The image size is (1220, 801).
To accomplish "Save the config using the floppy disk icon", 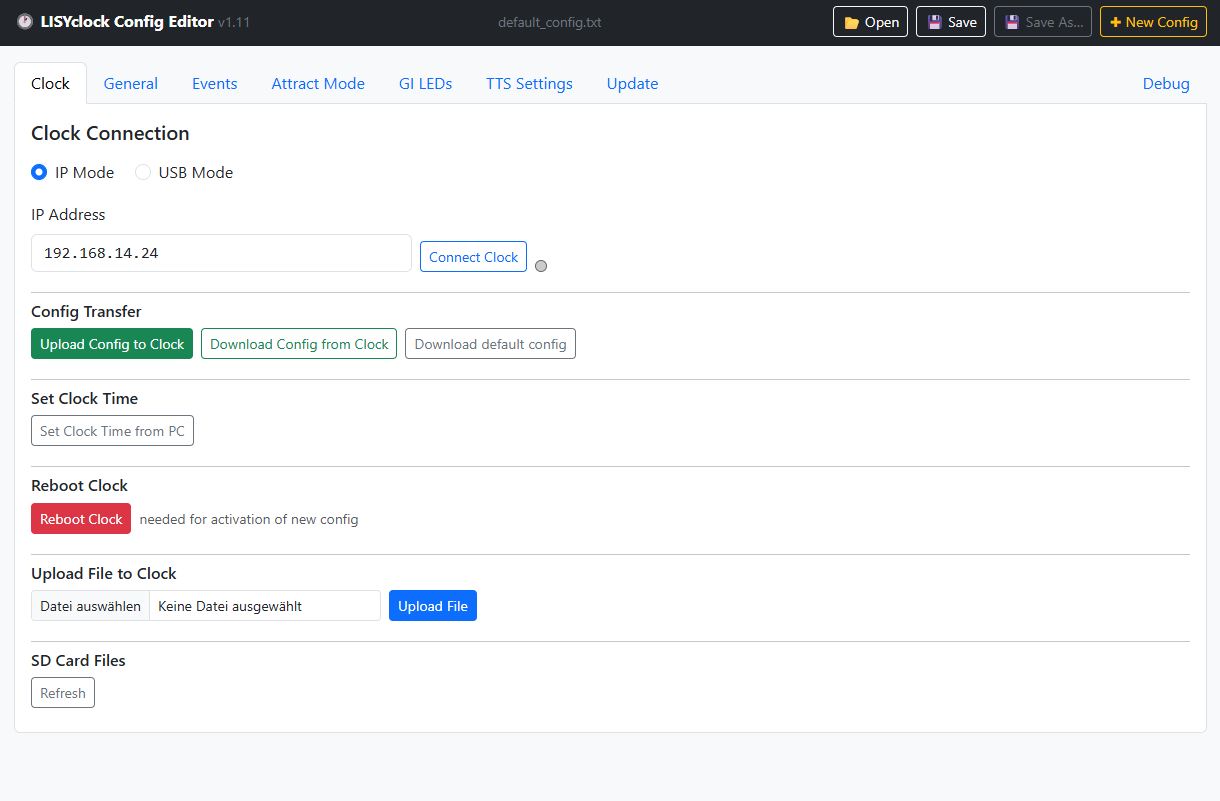I will point(933,21).
